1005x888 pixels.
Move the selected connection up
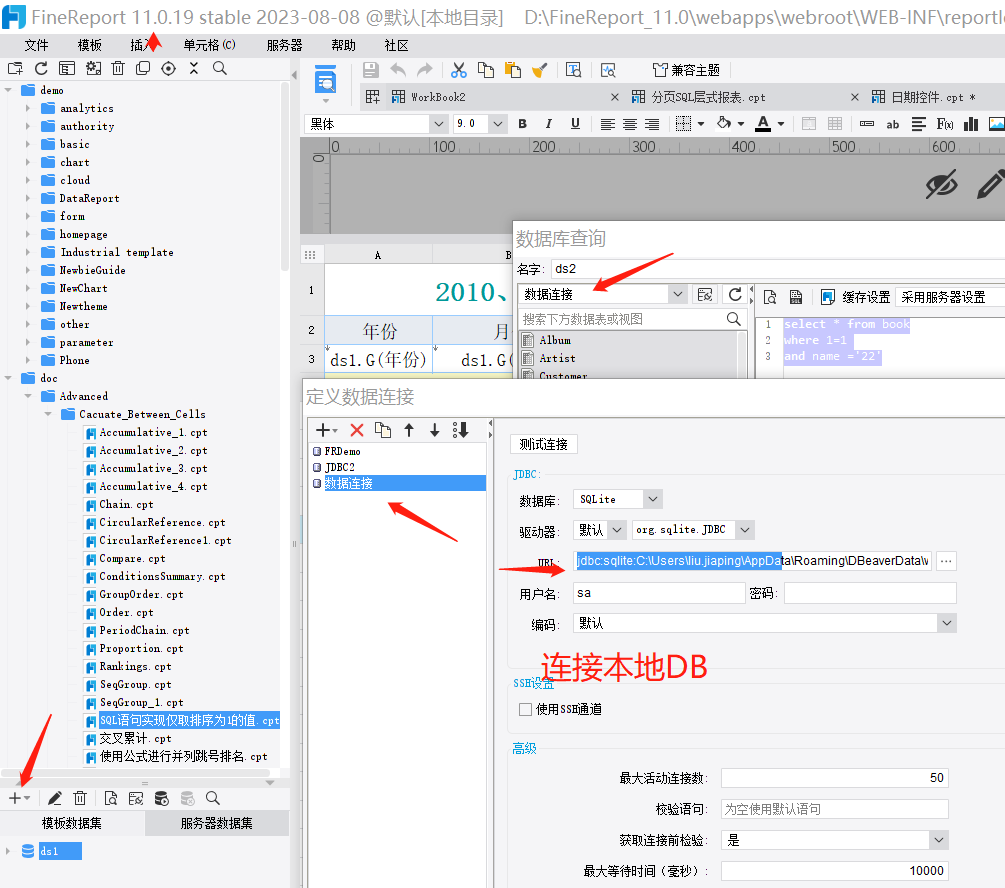tap(409, 430)
